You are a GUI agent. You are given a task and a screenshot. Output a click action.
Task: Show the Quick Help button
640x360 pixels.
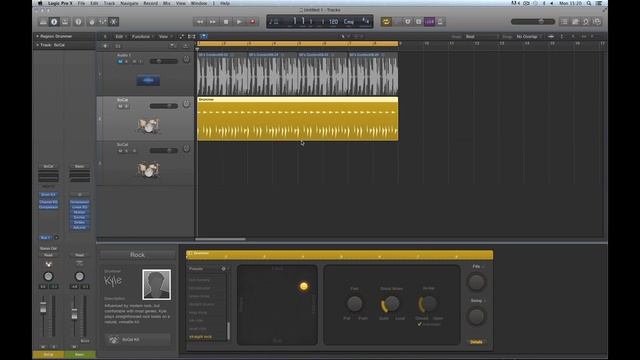[x=78, y=22]
